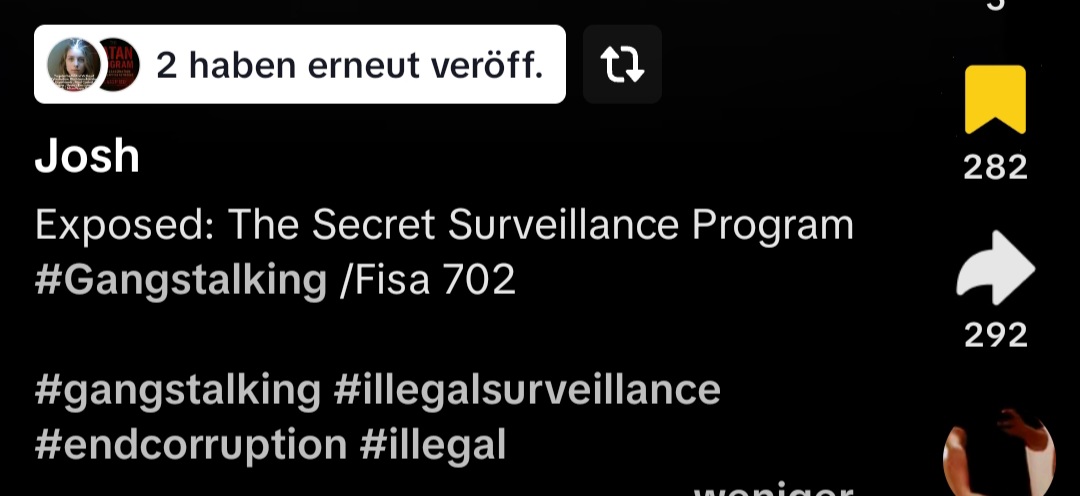The height and width of the screenshot is (496, 1080).
Task: Tap the bold #Gangstalking hashtag
Action: [180, 280]
